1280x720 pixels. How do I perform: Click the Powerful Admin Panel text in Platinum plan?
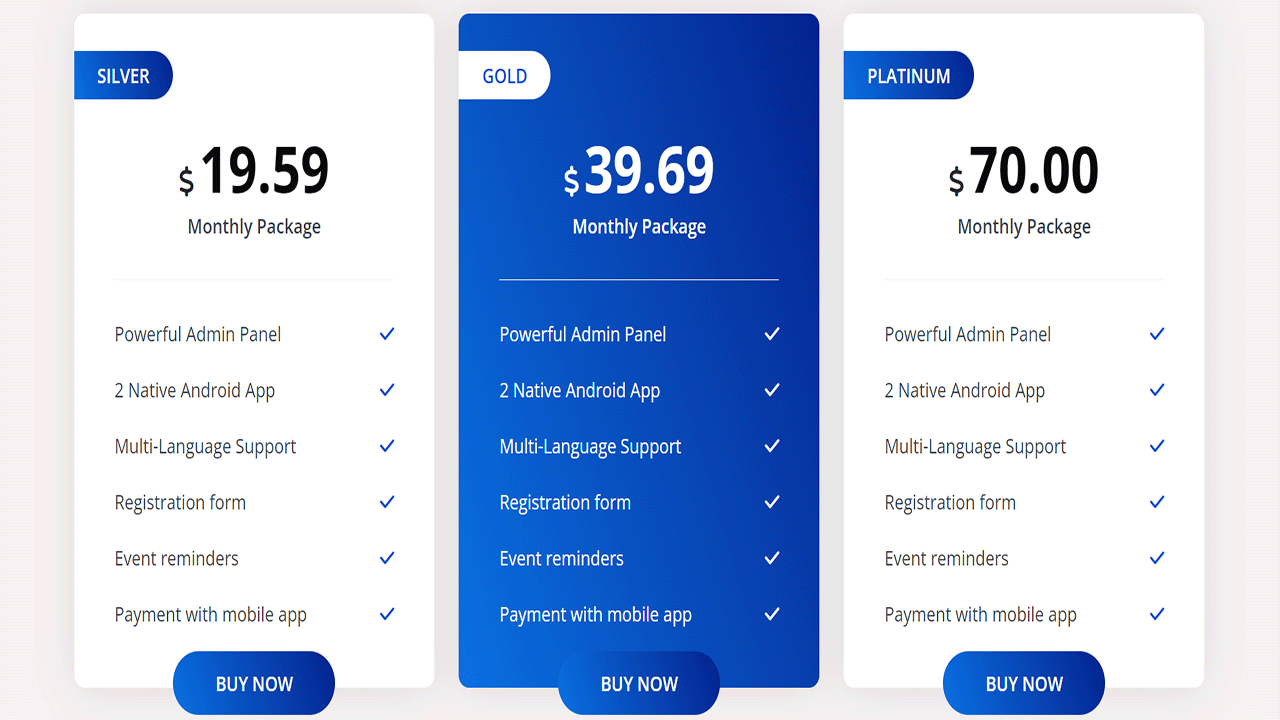pyautogui.click(x=967, y=334)
